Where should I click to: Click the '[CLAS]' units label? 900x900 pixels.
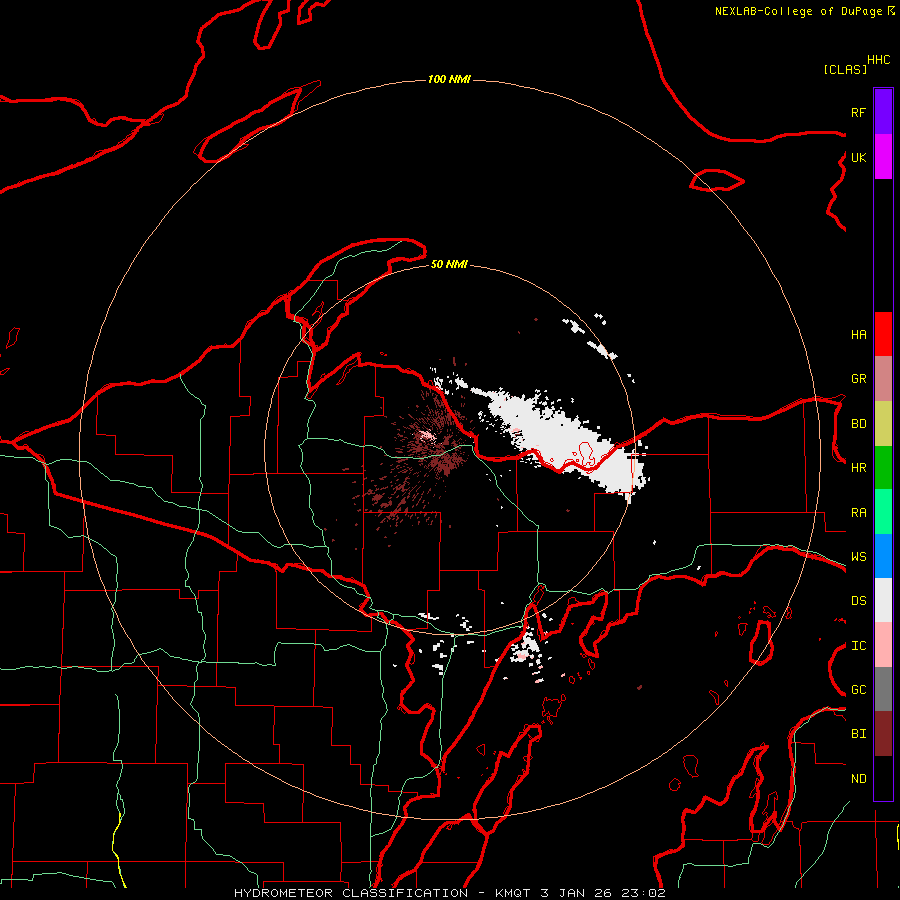(845, 69)
